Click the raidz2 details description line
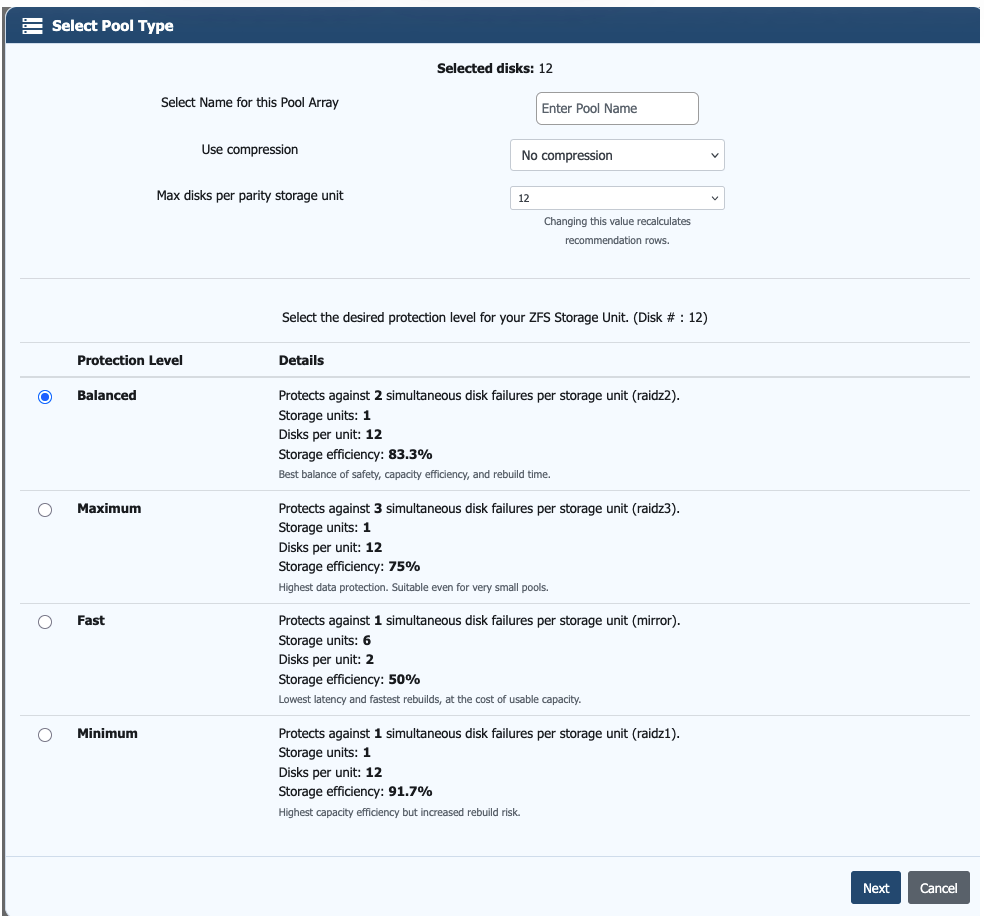The height and width of the screenshot is (916, 984). point(479,395)
